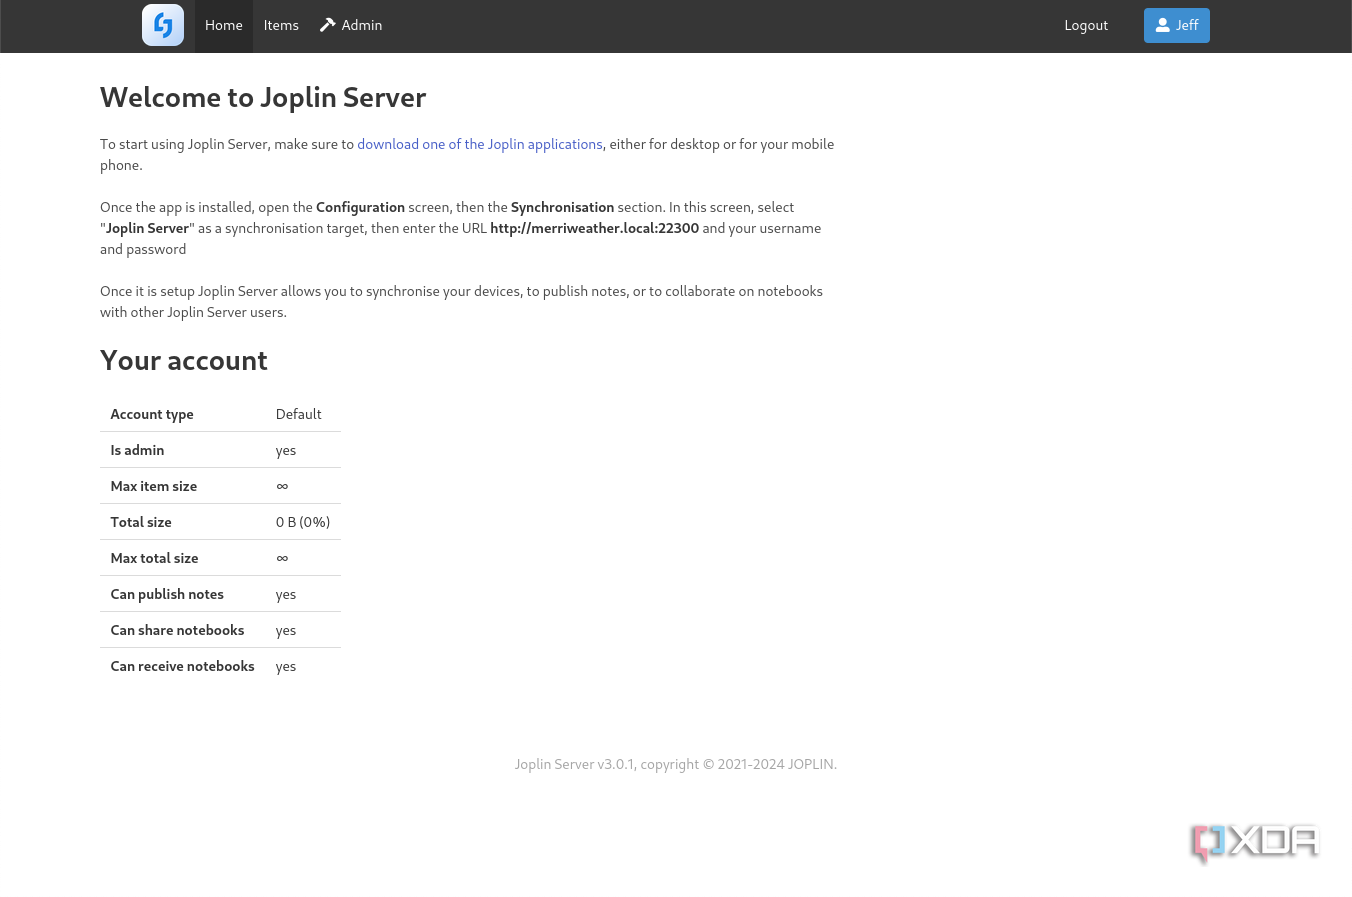
Task: Click the Joplin Server v3.0.1 copyright footer
Action: [x=676, y=764]
